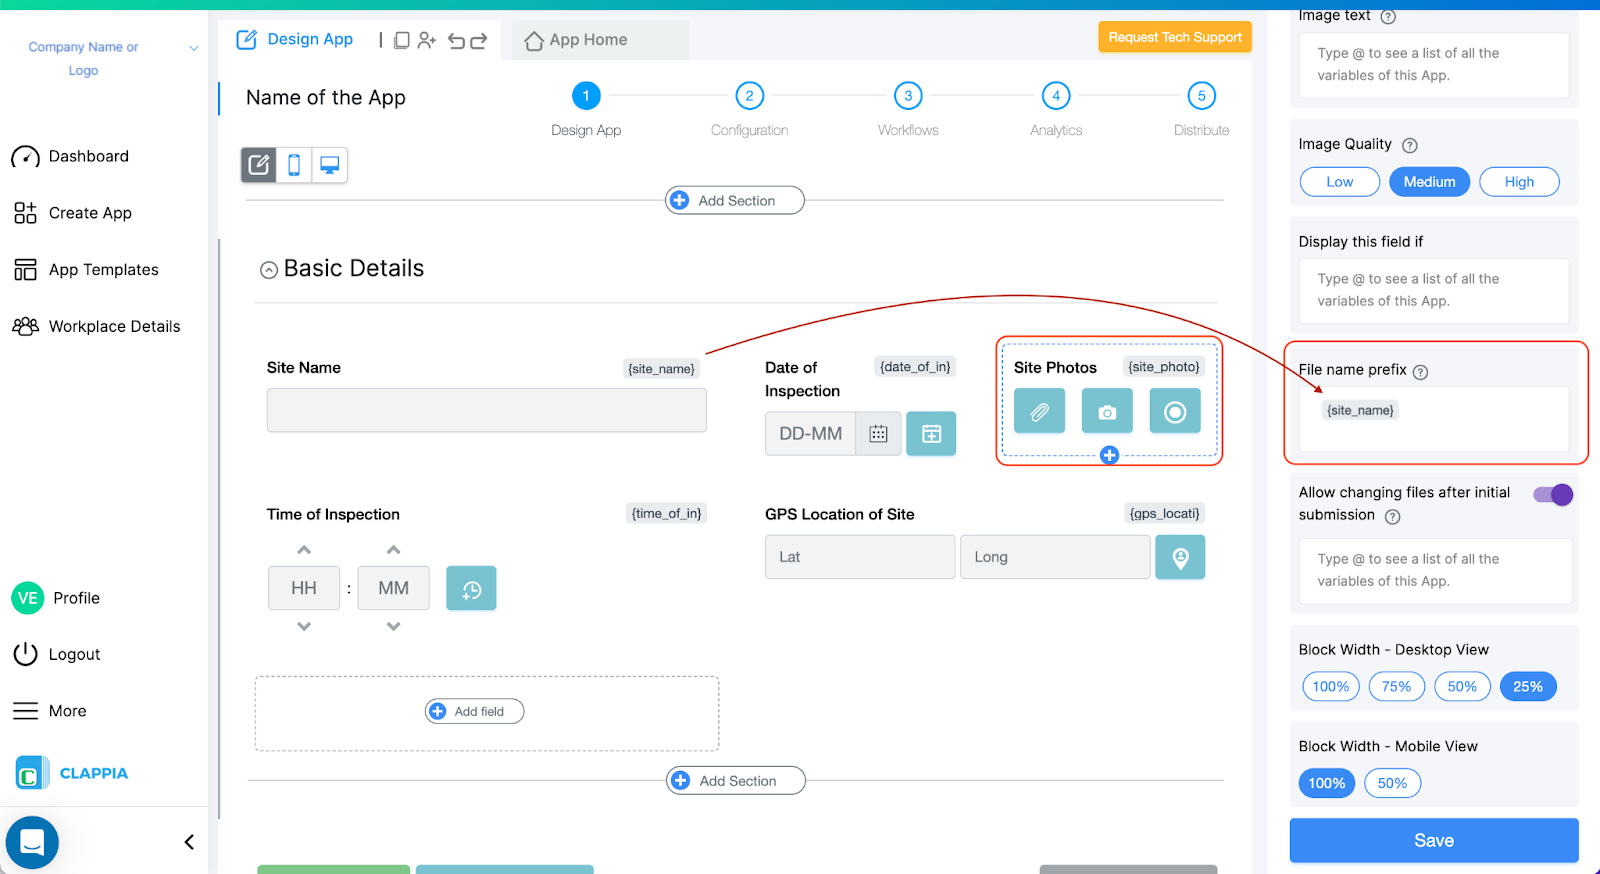Click the Design App edit icon

click(246, 40)
